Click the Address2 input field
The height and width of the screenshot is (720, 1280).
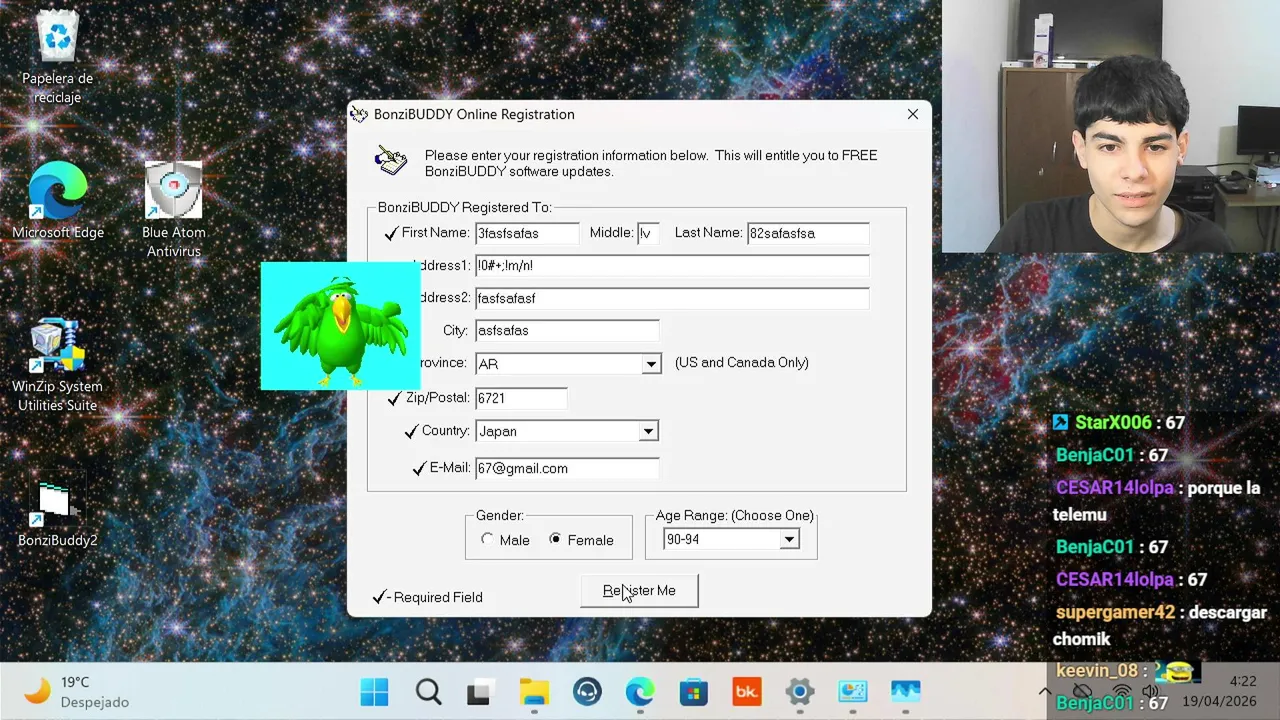click(x=672, y=298)
